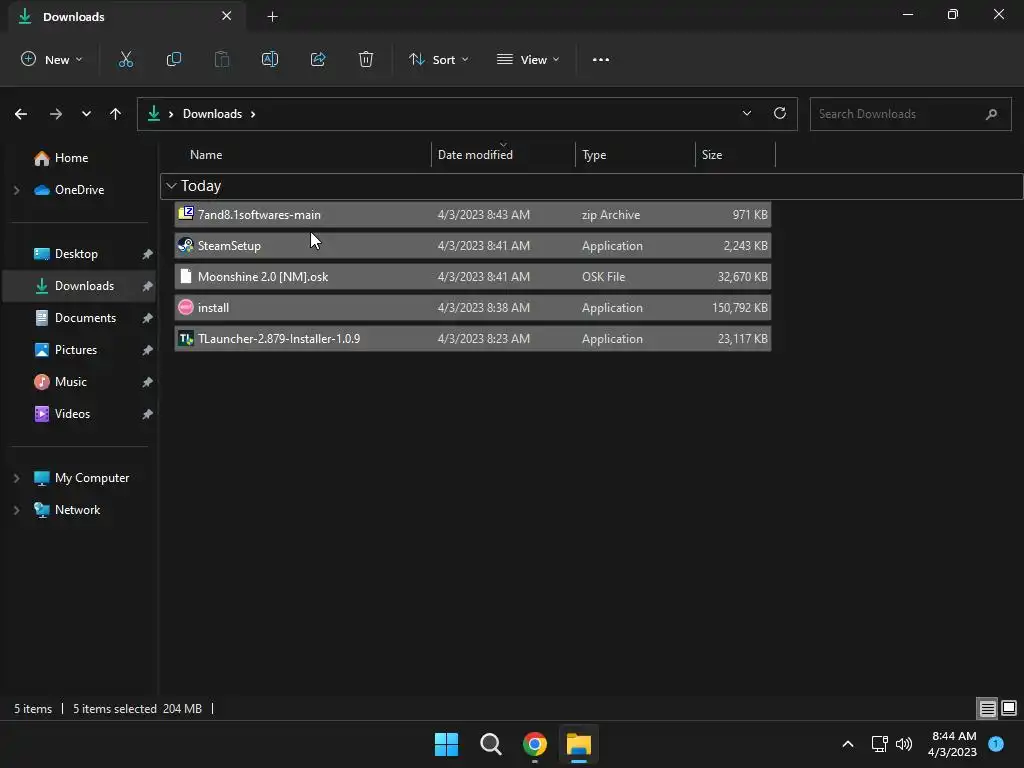Show hidden system tray icons
The width and height of the screenshot is (1024, 768).
click(x=848, y=744)
